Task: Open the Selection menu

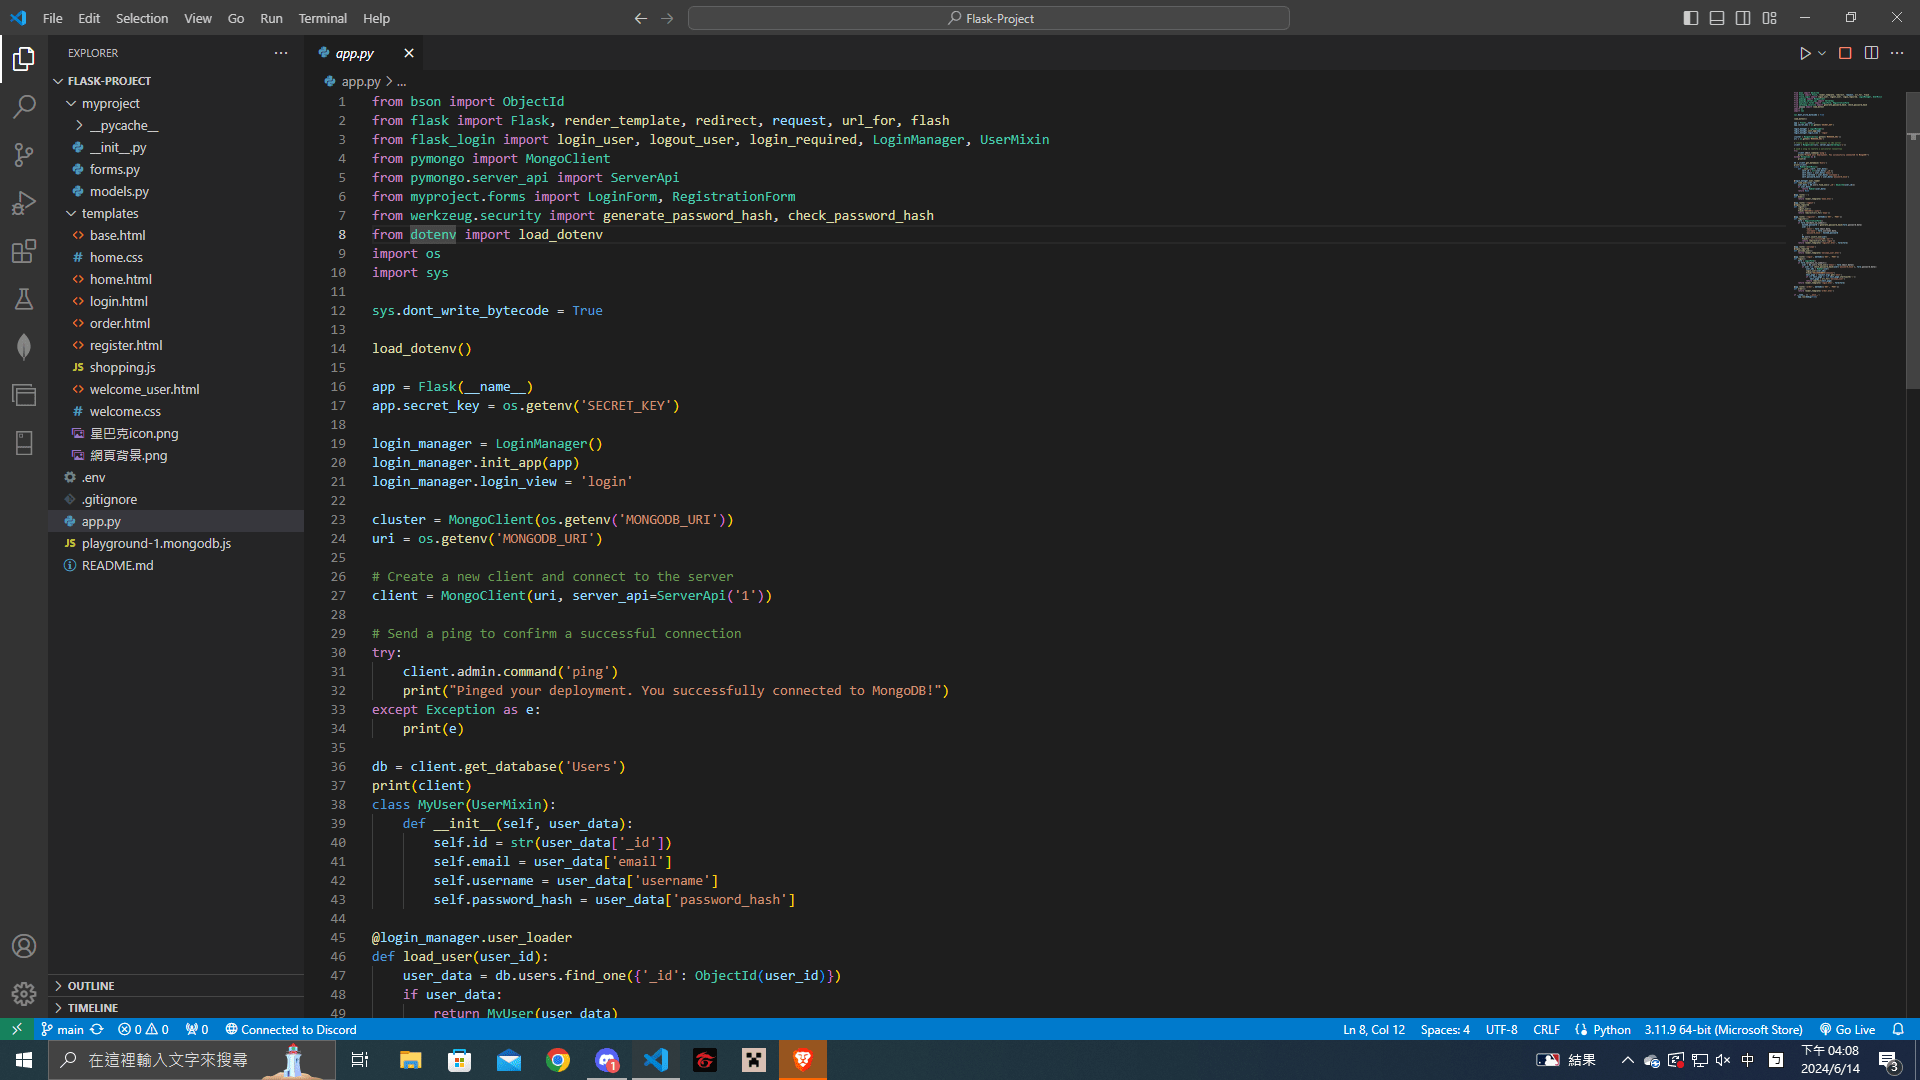Action: tap(141, 18)
